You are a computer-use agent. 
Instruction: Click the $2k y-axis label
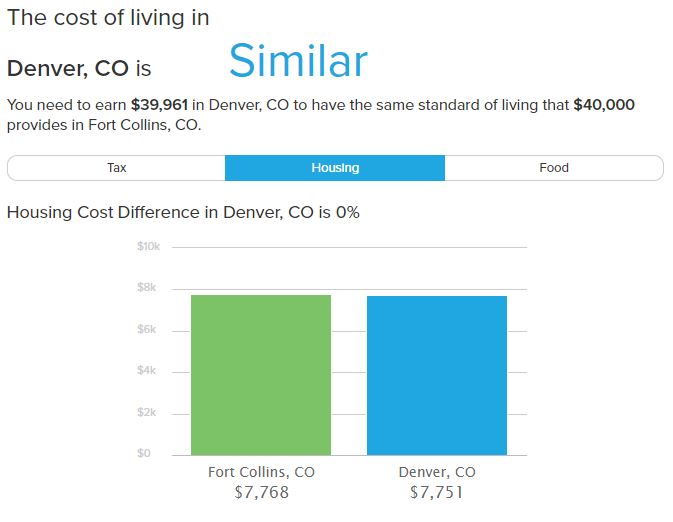(x=146, y=413)
